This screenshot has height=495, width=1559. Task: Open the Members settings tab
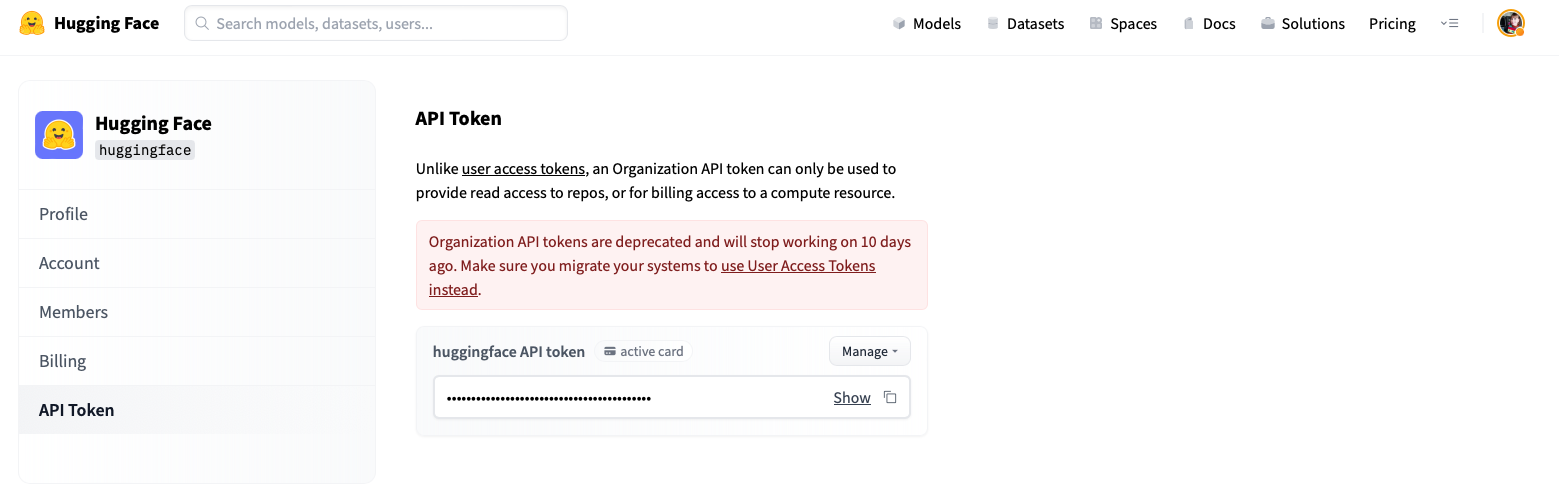coord(73,312)
